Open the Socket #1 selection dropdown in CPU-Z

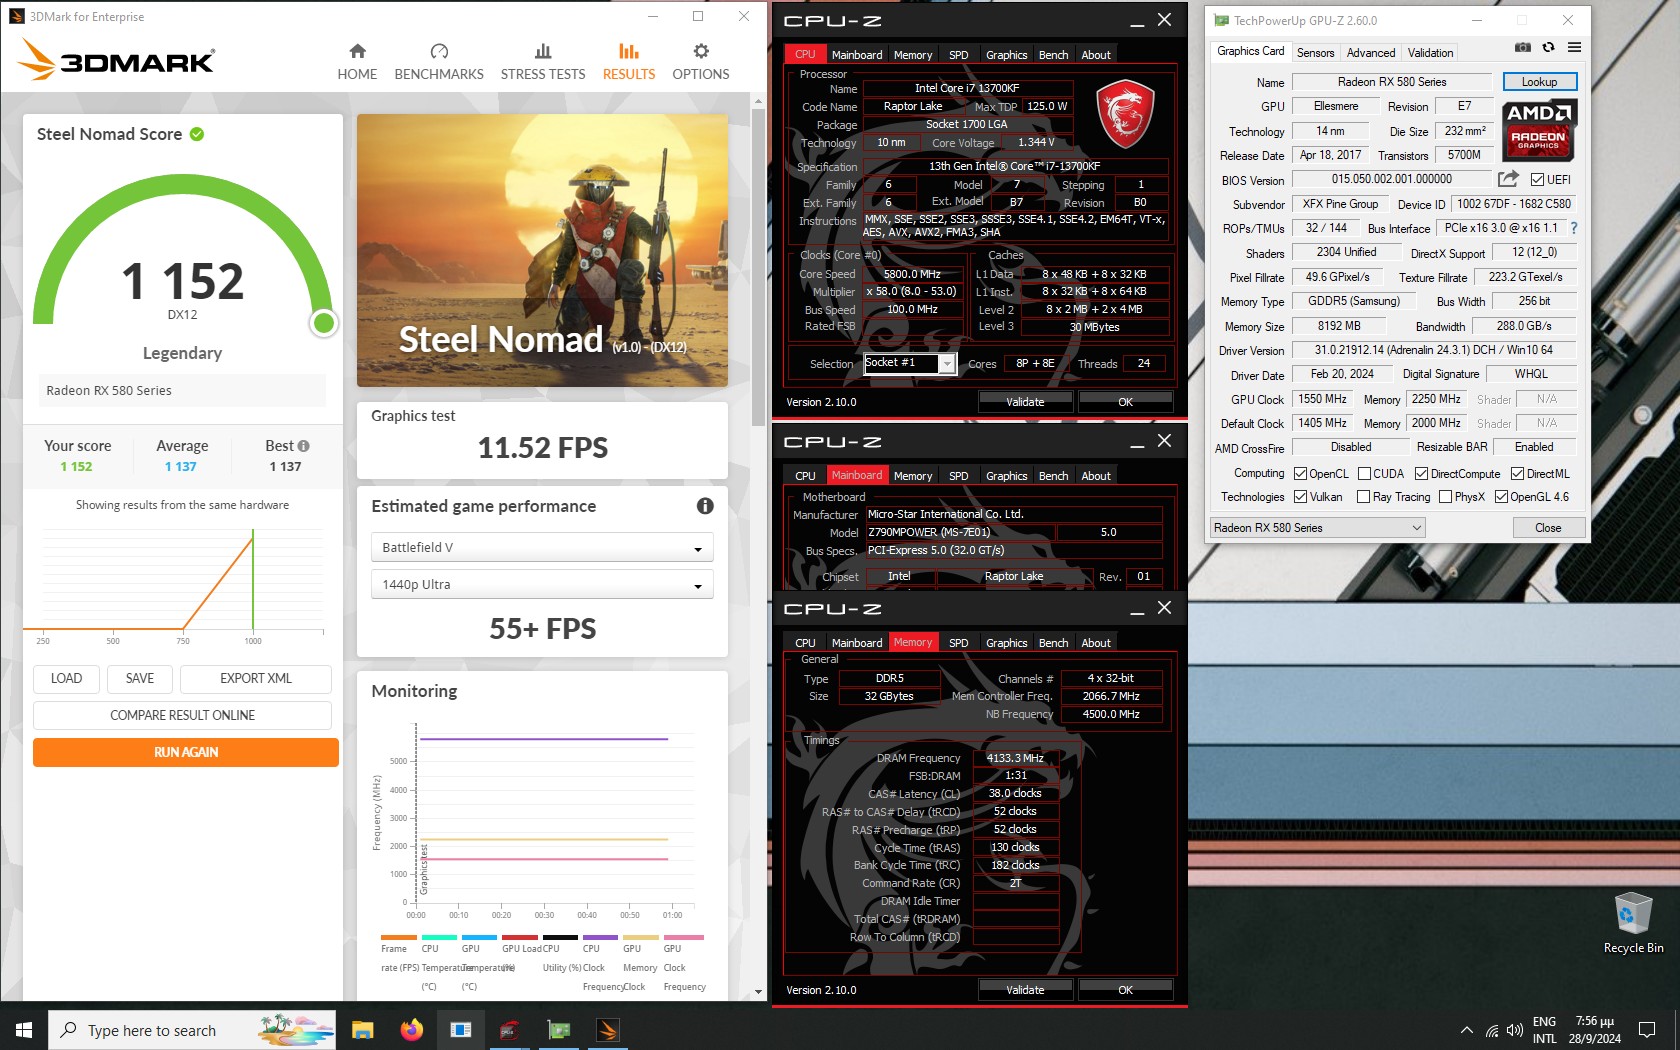pyautogui.click(x=910, y=363)
